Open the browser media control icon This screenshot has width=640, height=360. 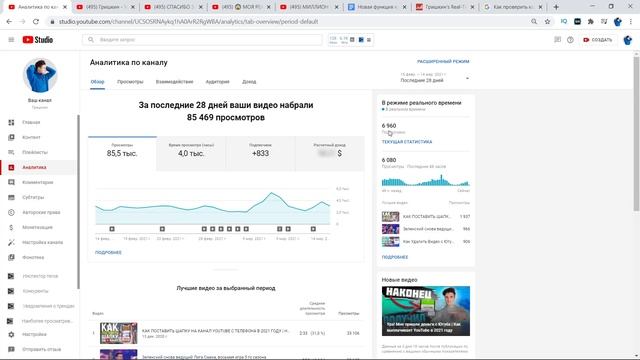click(604, 22)
